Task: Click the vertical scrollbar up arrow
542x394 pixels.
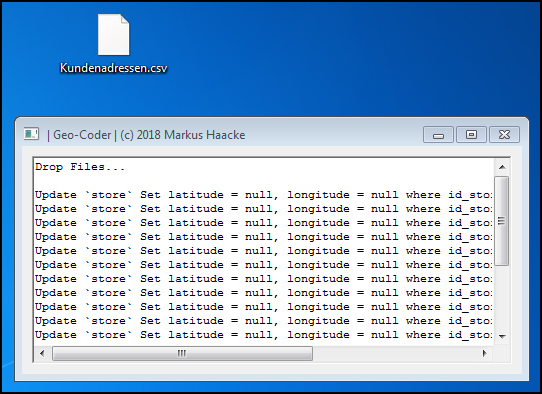Action: [502, 167]
